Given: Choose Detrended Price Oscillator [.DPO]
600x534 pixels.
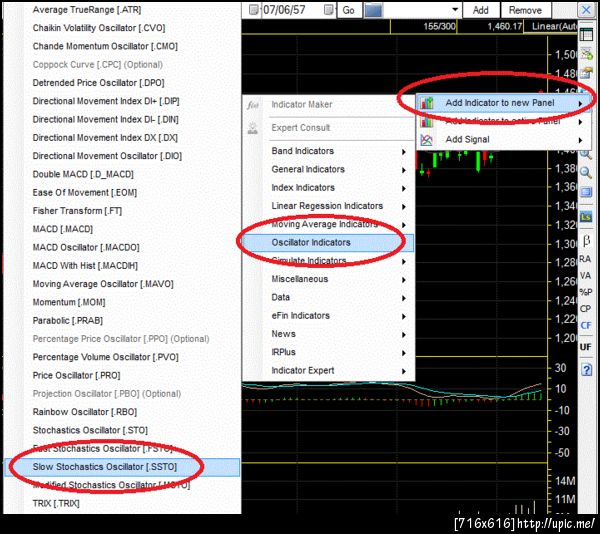Looking at the screenshot, I should (x=98, y=83).
